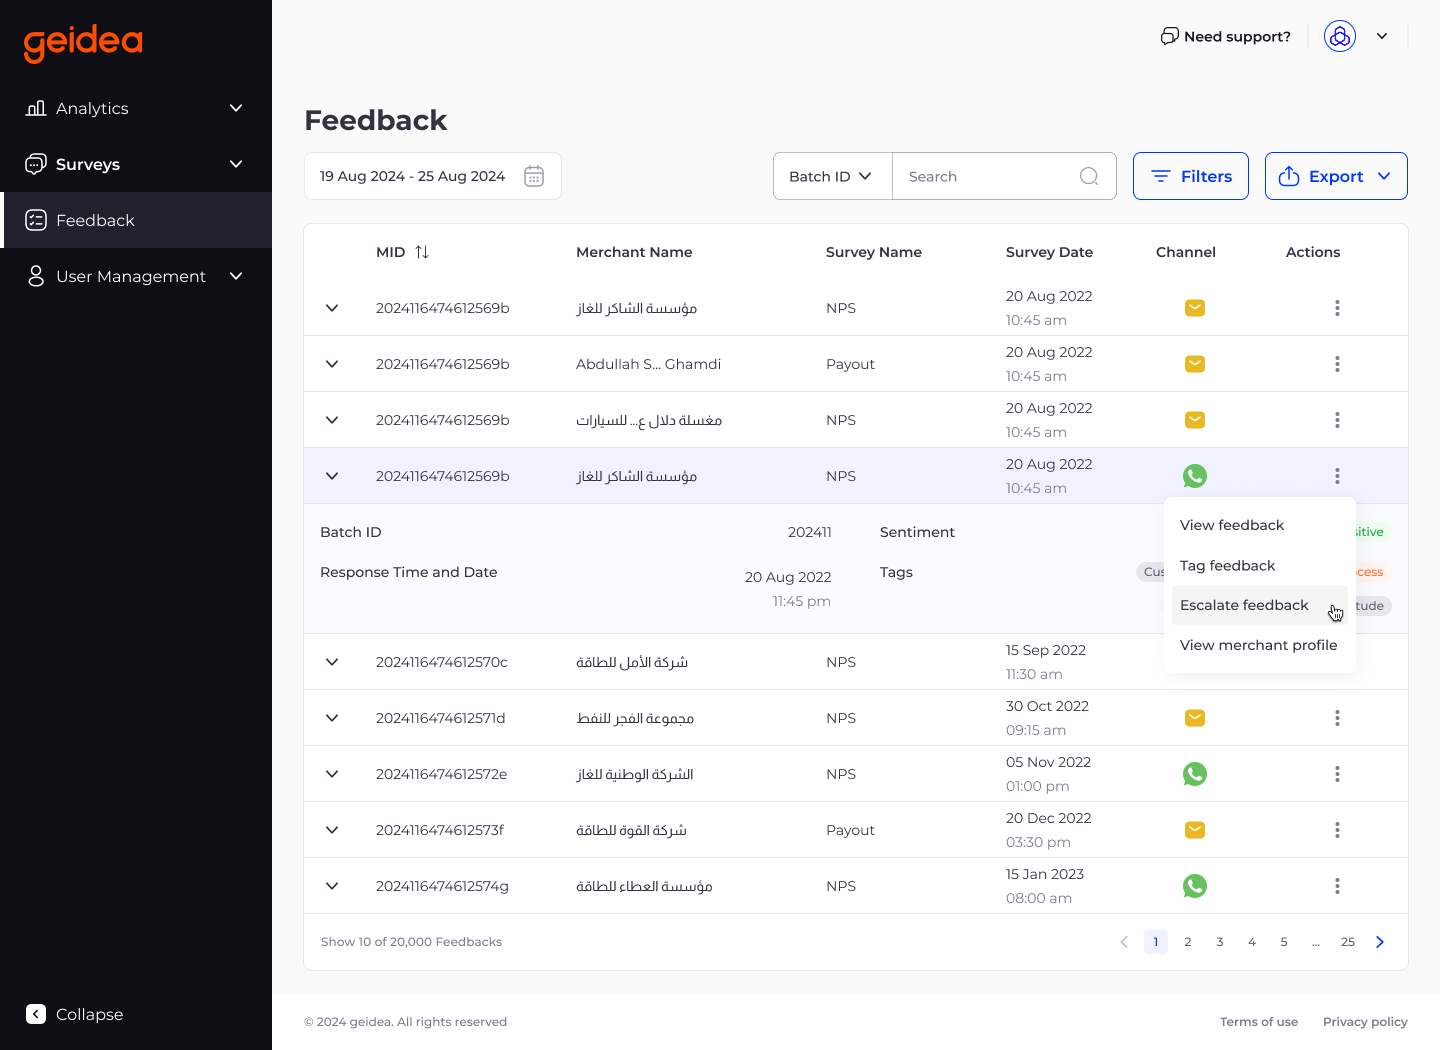This screenshot has width=1440, height=1050.
Task: Open the kebab menu for Payout row 20 Dec 2022
Action: point(1337,830)
